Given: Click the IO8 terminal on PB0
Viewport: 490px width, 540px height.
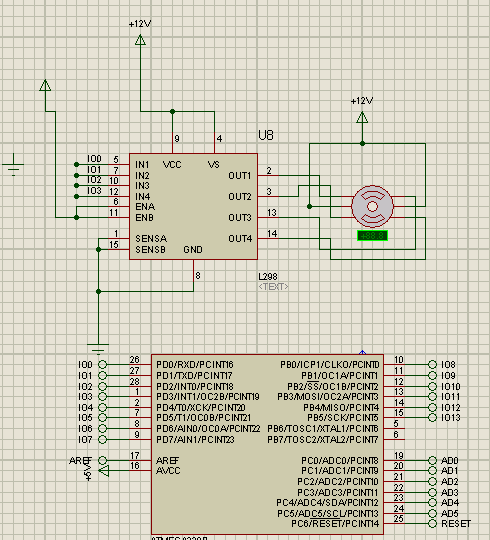Looking at the screenshot, I should 432,364.
